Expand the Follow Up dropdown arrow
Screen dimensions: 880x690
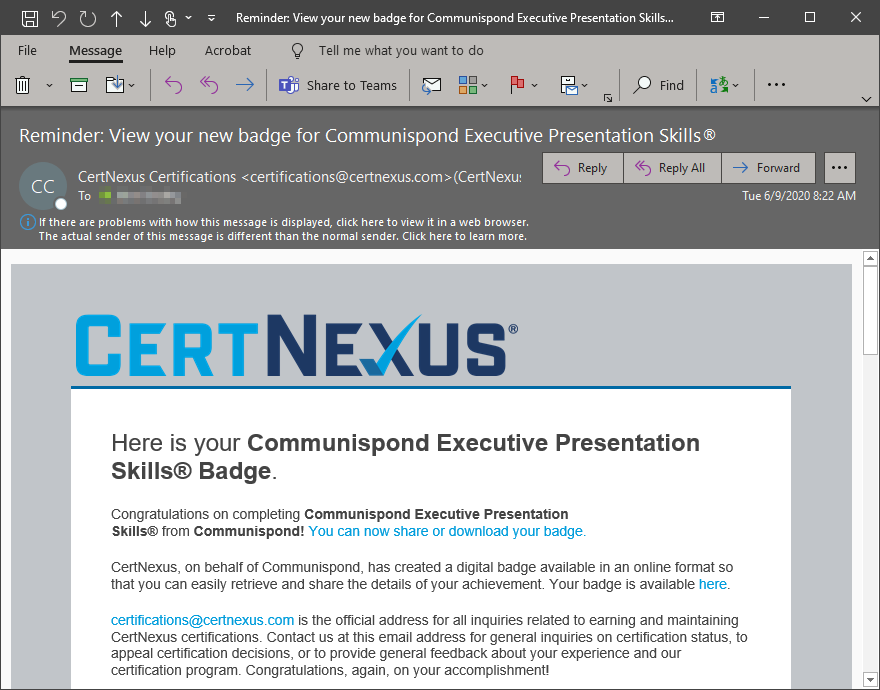(x=534, y=85)
